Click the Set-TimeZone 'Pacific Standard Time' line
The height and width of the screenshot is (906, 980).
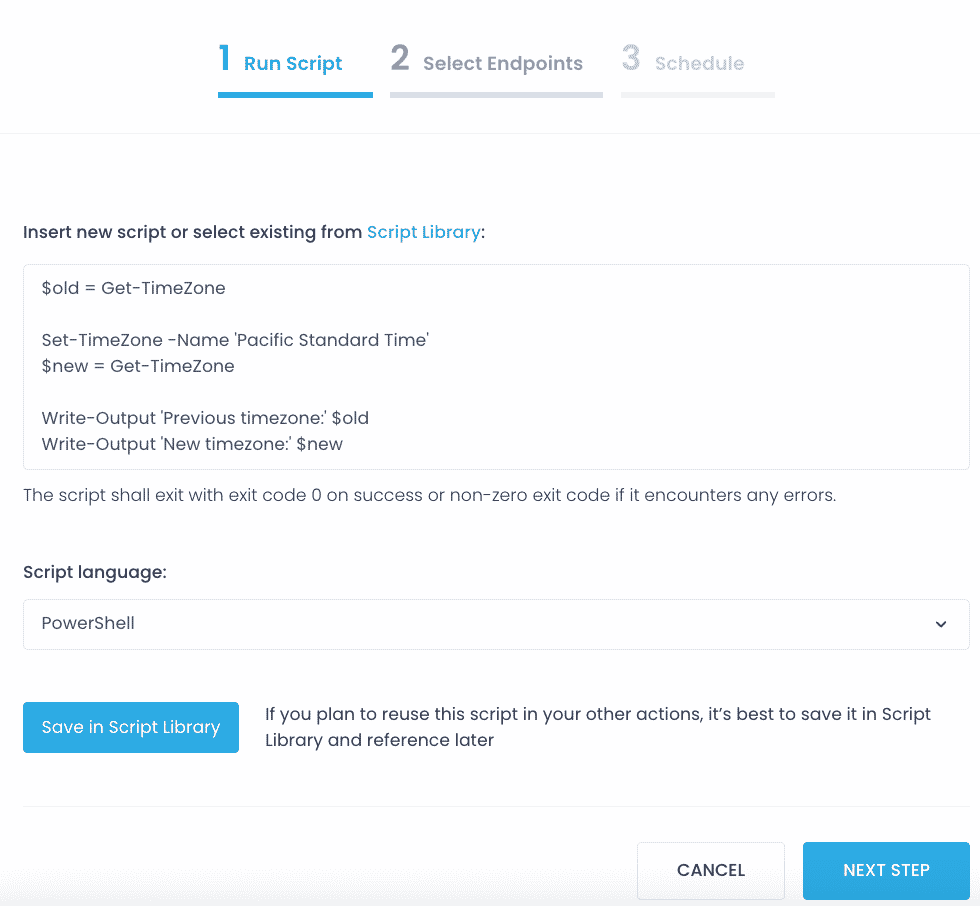[x=235, y=340]
